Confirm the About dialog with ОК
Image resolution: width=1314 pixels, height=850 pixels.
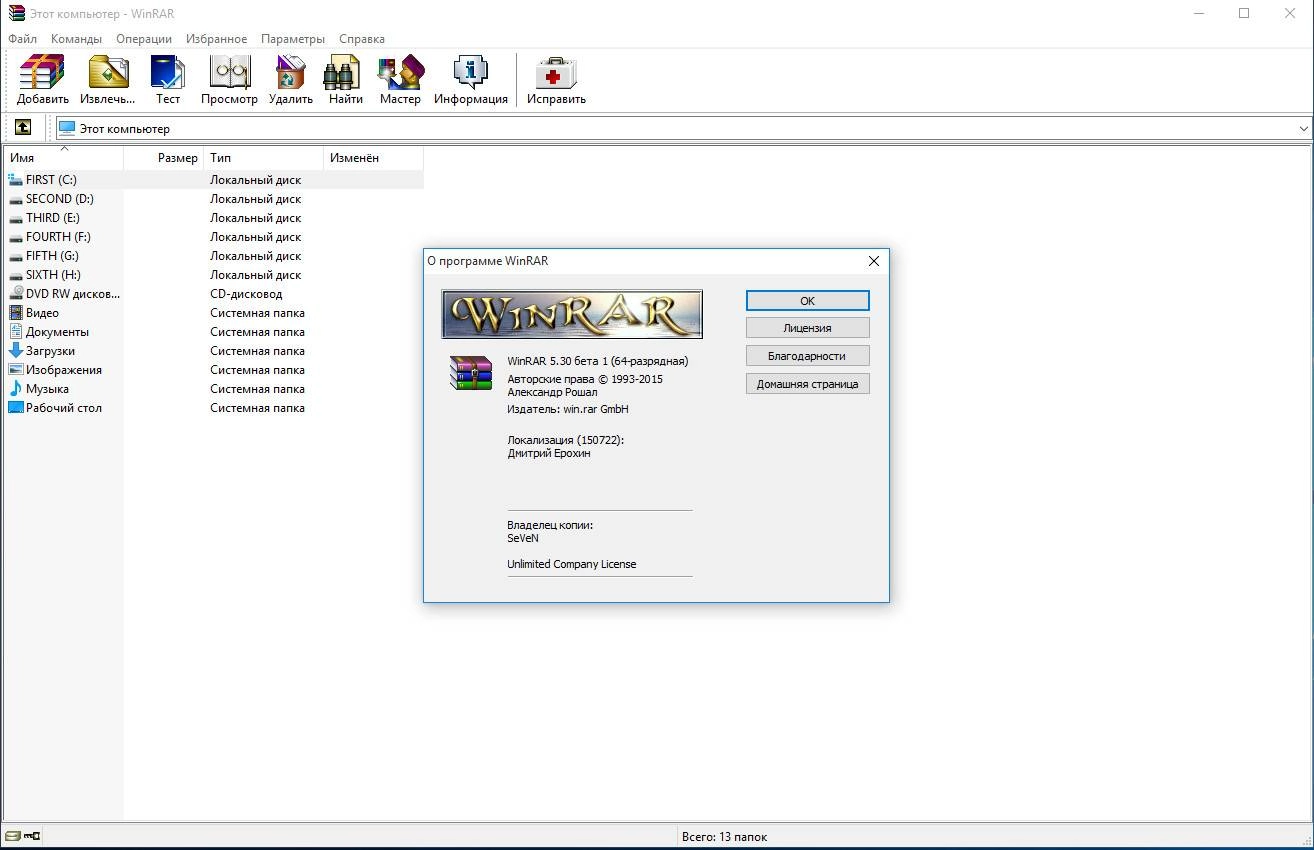click(x=808, y=300)
